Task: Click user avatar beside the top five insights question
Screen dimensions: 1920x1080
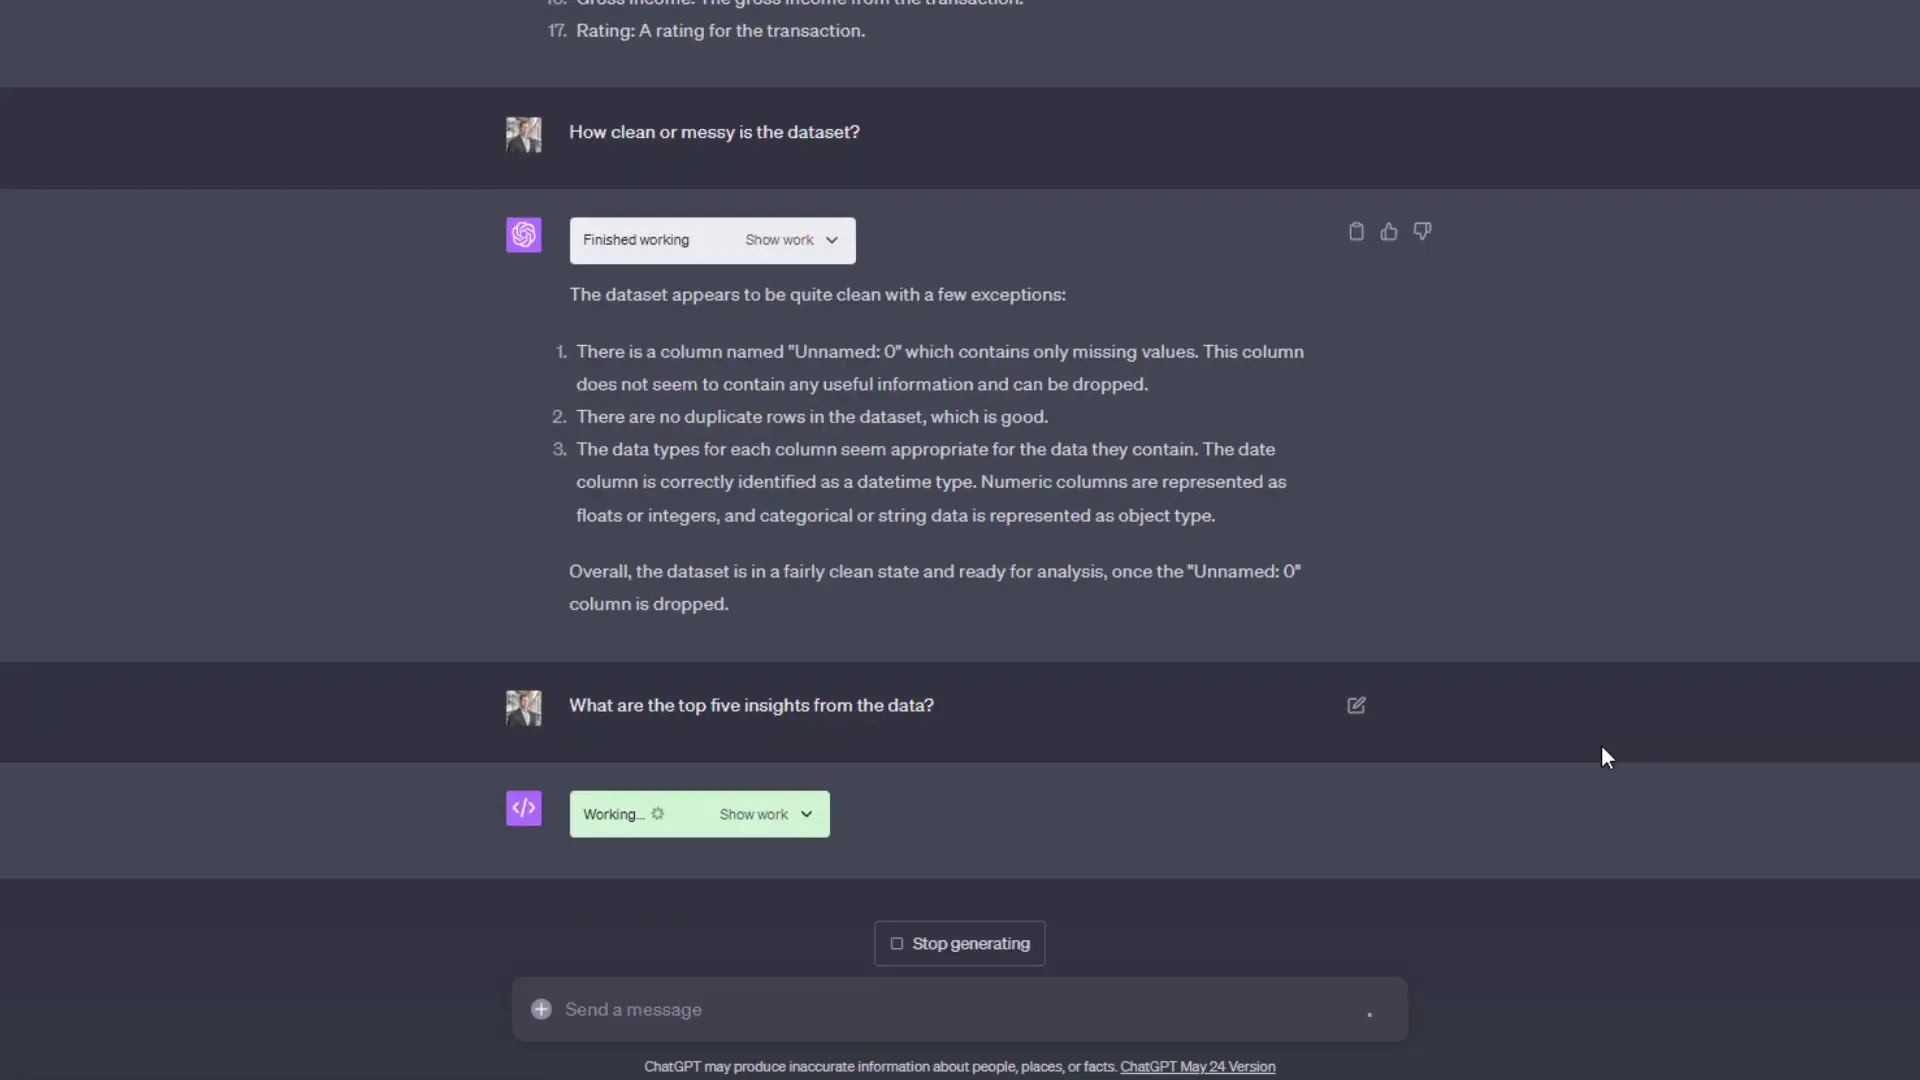Action: click(x=523, y=708)
